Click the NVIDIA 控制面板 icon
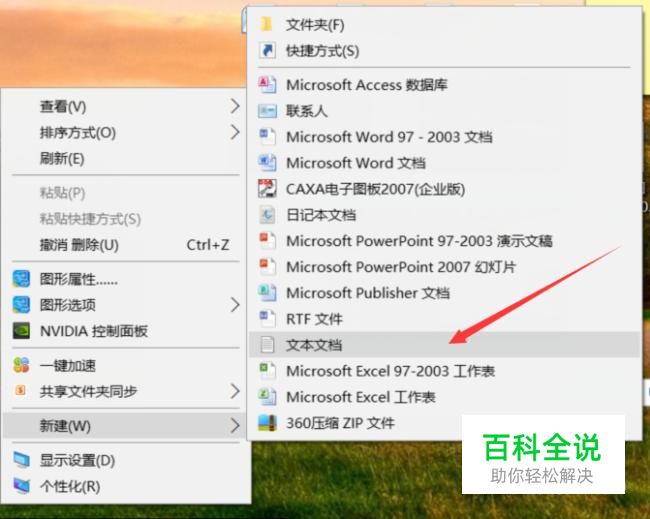The height and width of the screenshot is (519, 650). click(21, 331)
